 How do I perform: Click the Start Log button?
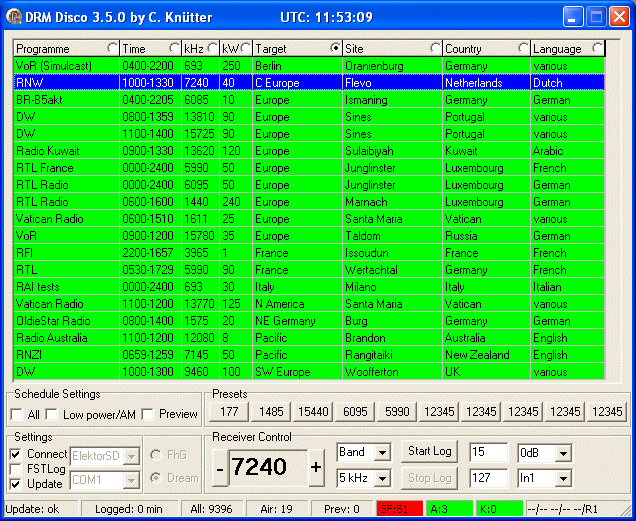430,452
